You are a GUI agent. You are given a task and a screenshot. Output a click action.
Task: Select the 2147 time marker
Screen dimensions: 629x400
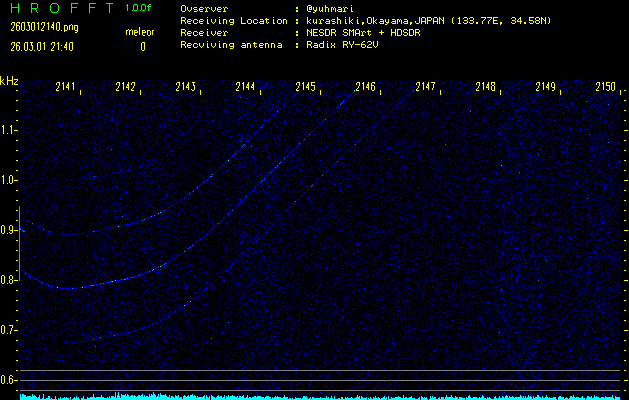pos(426,88)
